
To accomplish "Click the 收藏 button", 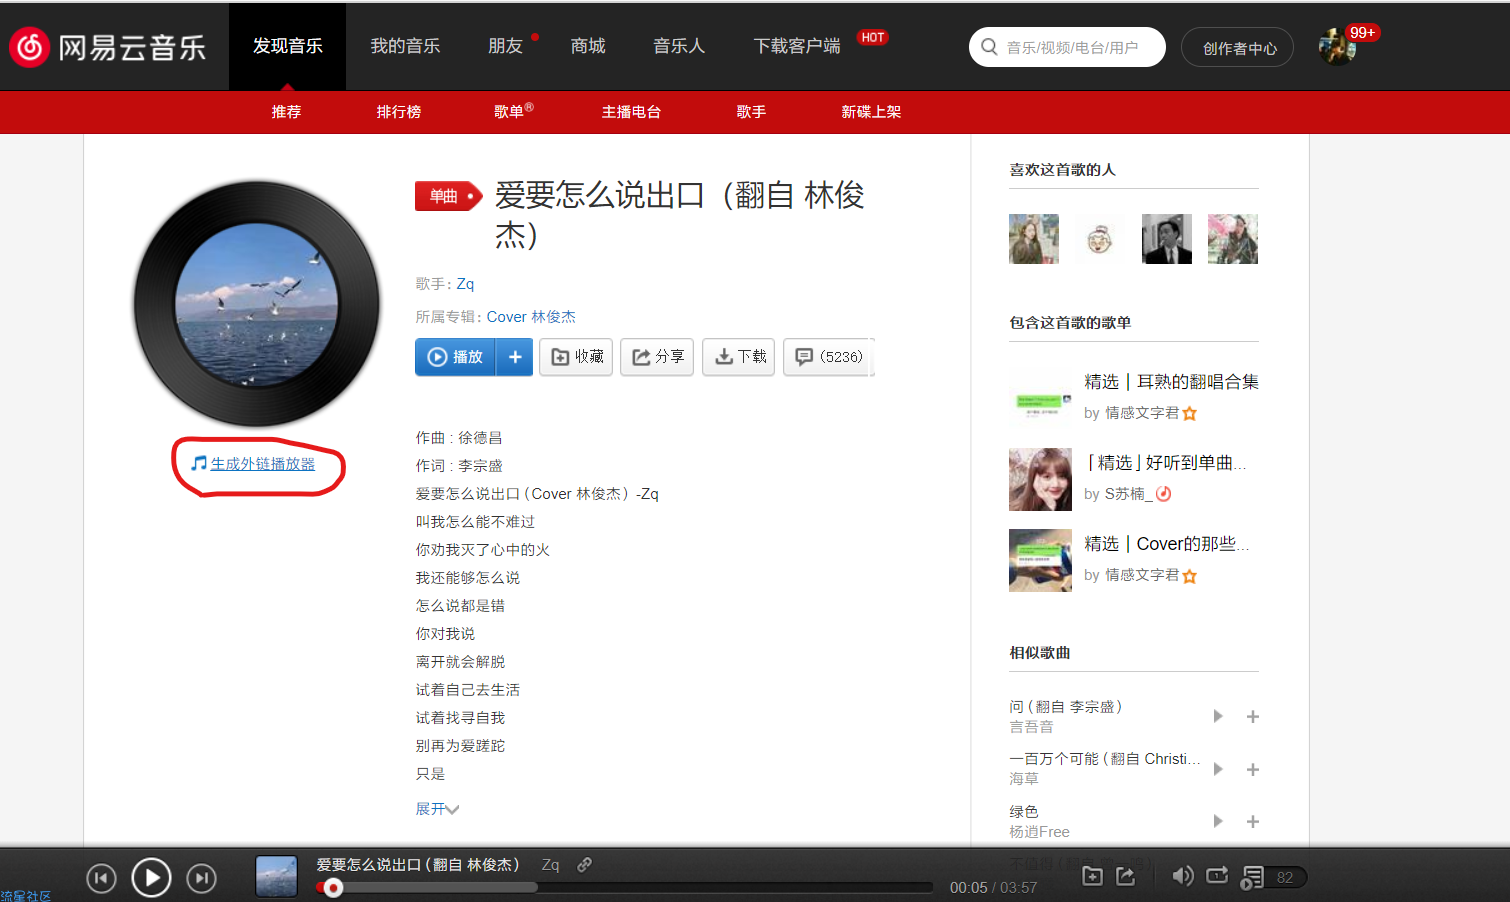I will coord(576,357).
